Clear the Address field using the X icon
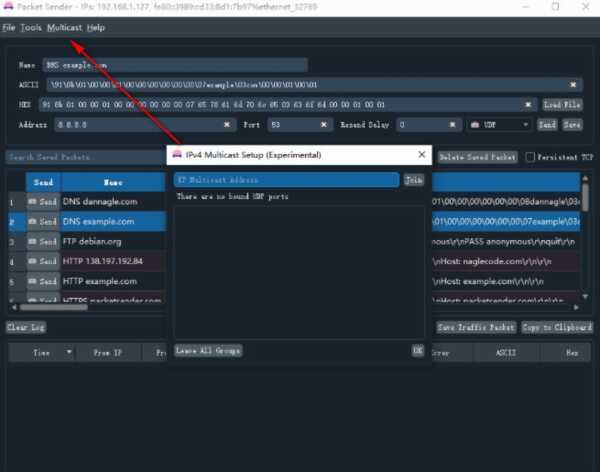This screenshot has width=600, height=472. tap(227, 126)
